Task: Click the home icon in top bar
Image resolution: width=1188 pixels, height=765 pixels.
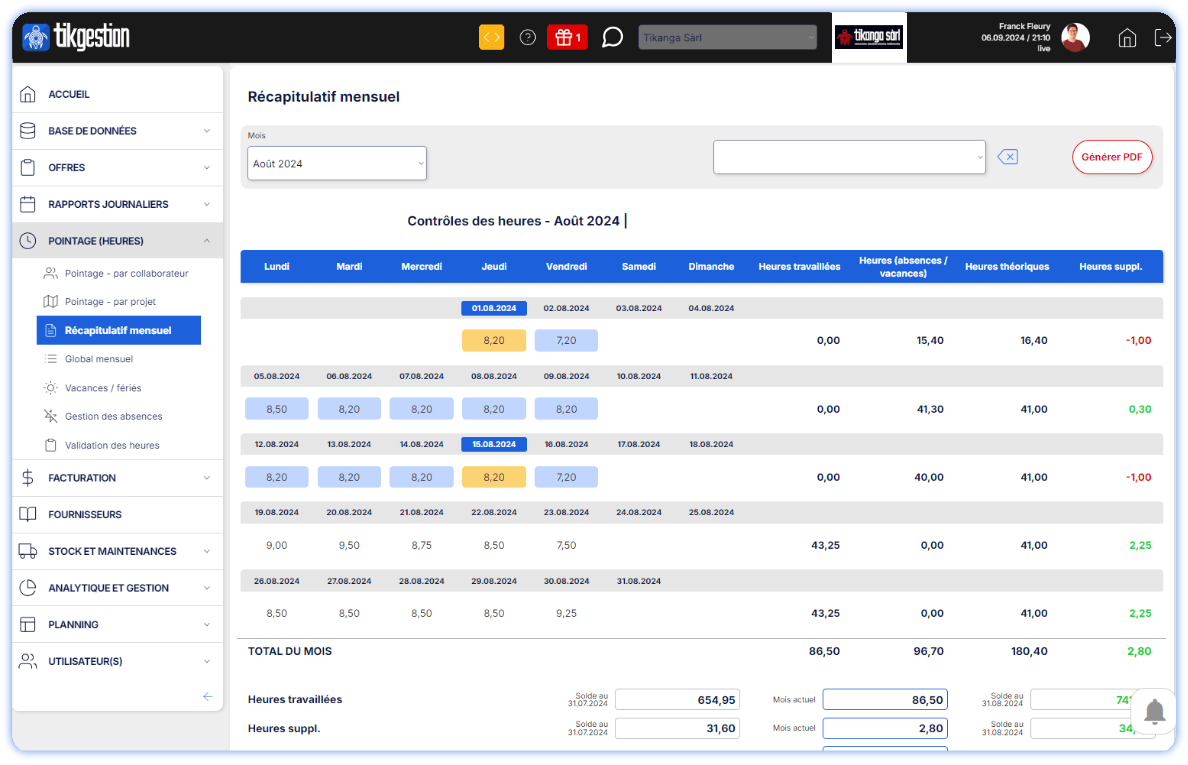Action: [x=1127, y=38]
